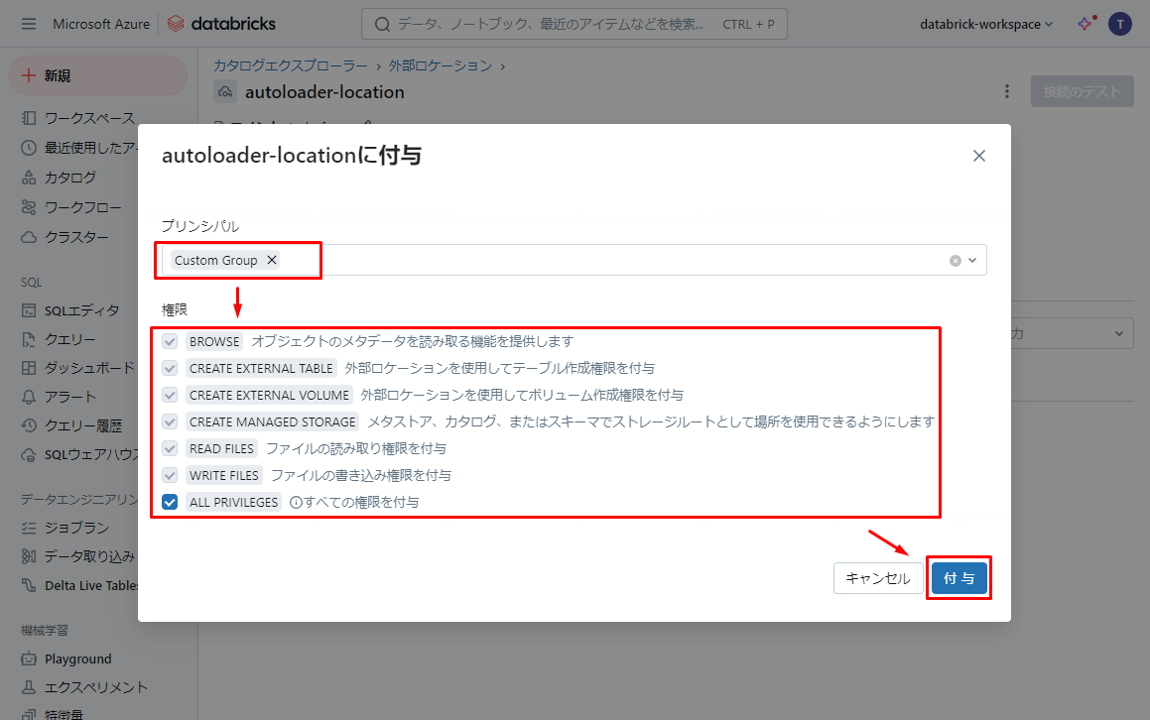Screen dimensions: 1150x720
Task: Click the info icon next to ALL PRIVILEGES
Action: [296, 502]
